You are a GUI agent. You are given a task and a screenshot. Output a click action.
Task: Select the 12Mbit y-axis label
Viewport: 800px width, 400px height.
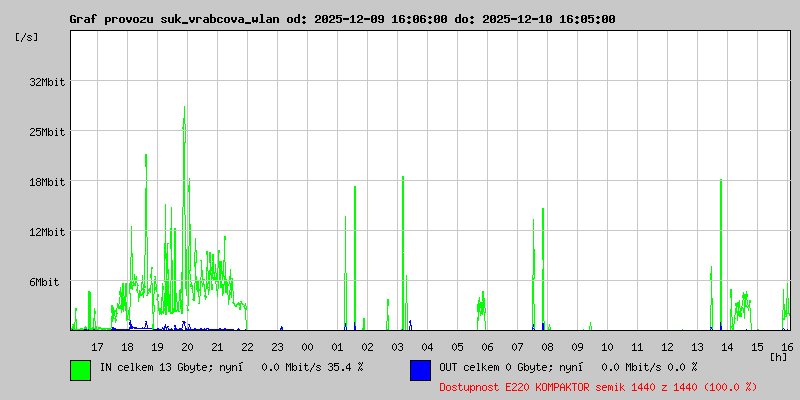[47, 232]
